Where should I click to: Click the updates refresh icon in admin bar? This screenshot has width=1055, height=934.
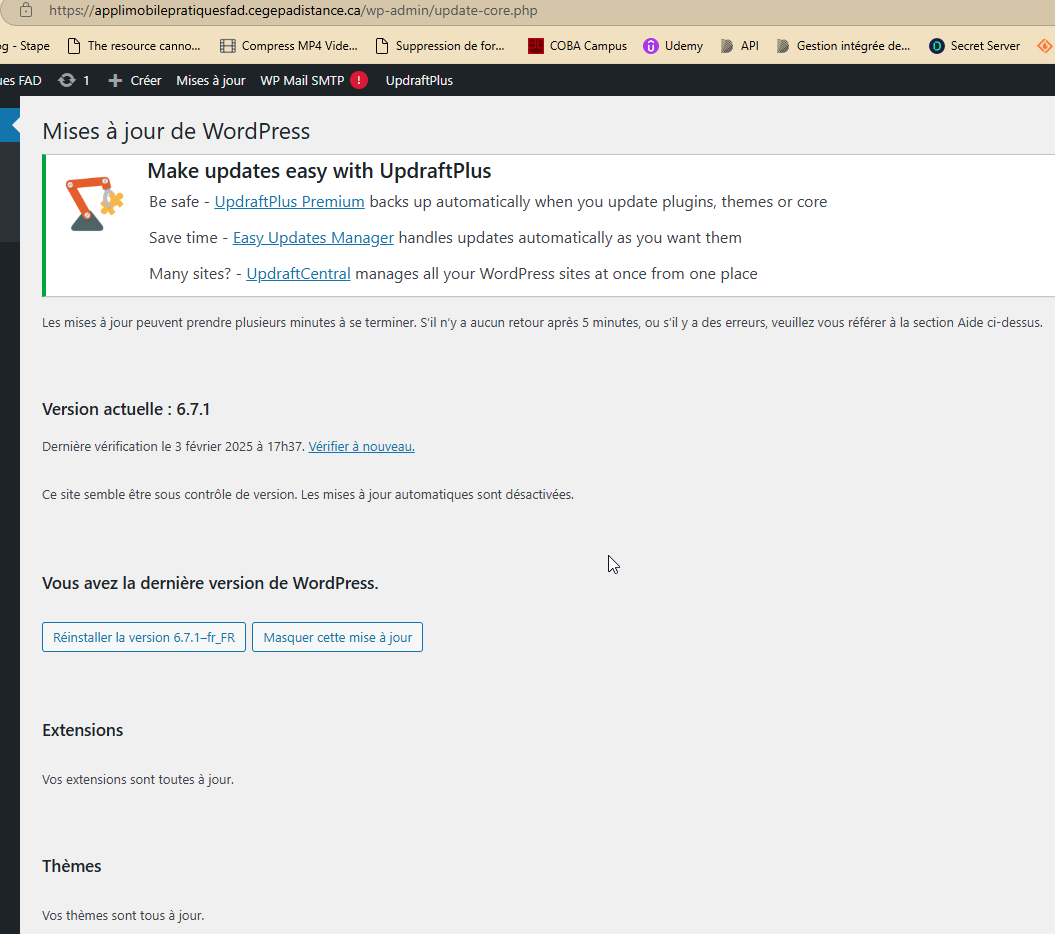tap(67, 80)
